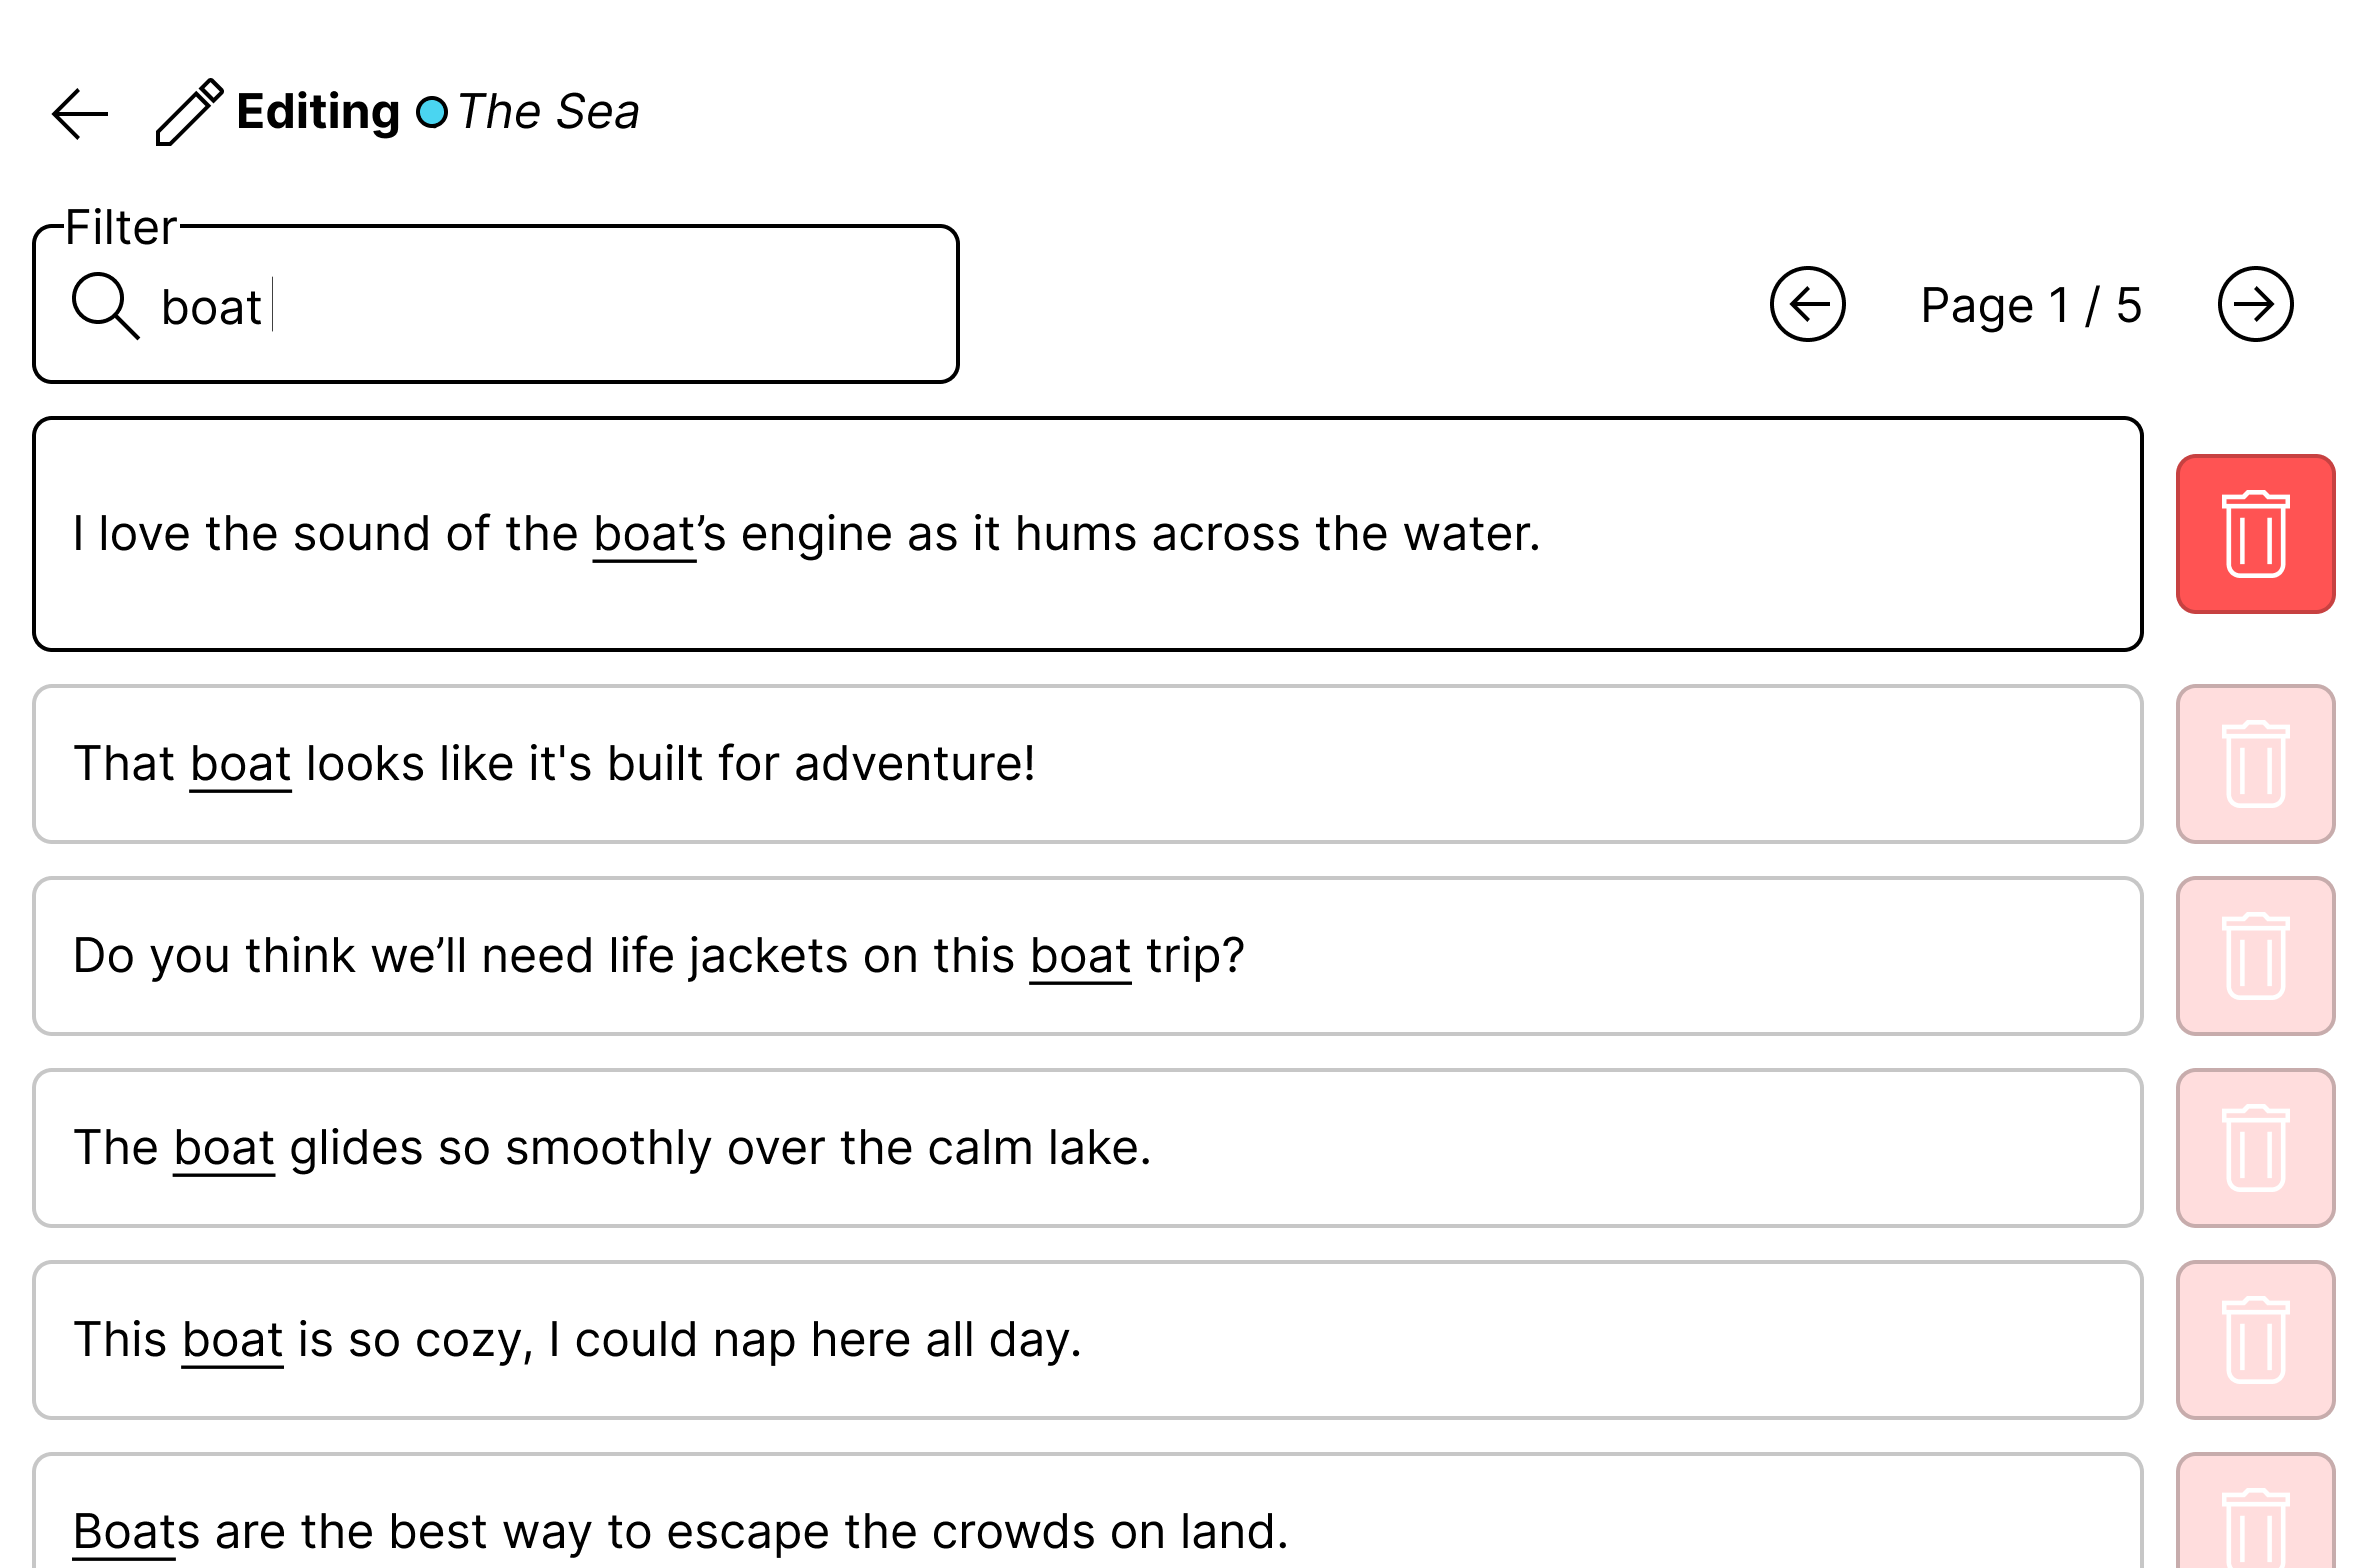2368x1568 pixels.
Task: Delete the cozy nap sentence
Action: point(2255,1340)
